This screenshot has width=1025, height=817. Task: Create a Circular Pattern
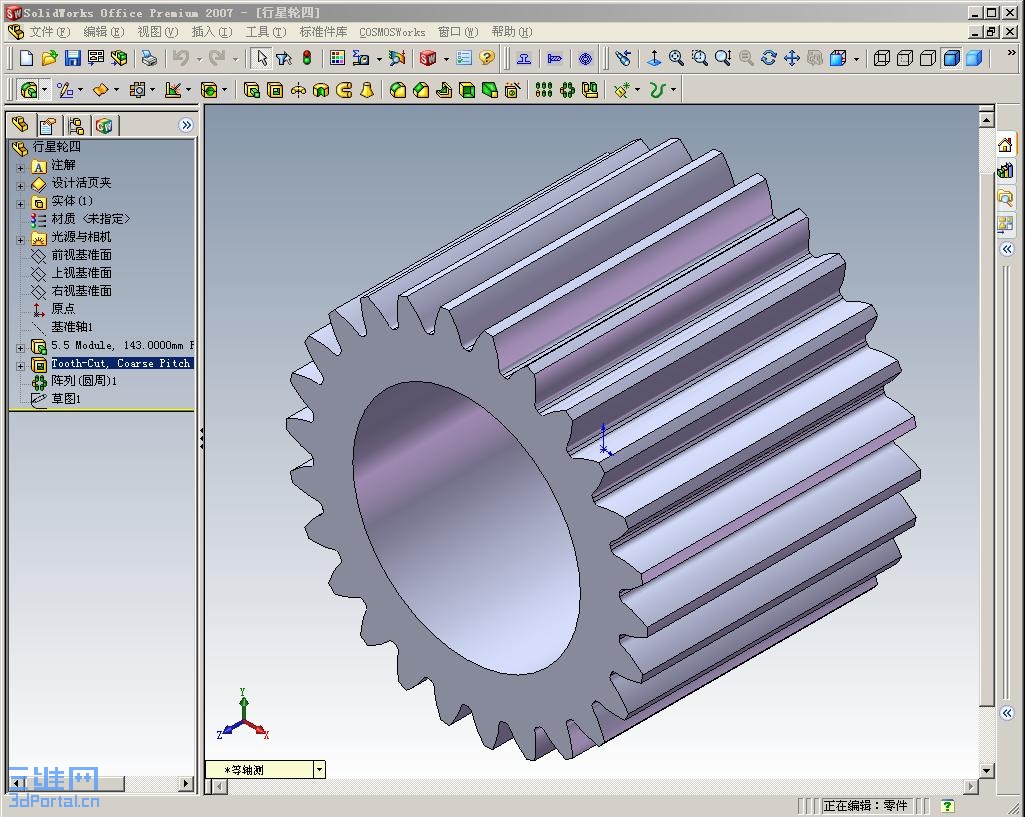(567, 90)
